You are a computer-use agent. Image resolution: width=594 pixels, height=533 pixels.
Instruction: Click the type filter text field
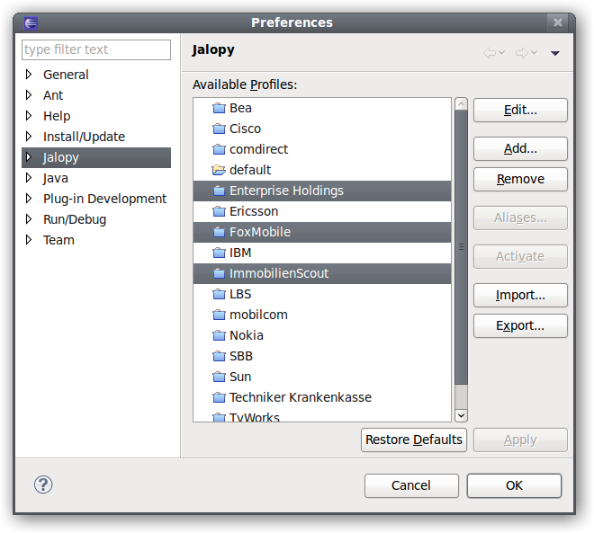(x=96, y=50)
